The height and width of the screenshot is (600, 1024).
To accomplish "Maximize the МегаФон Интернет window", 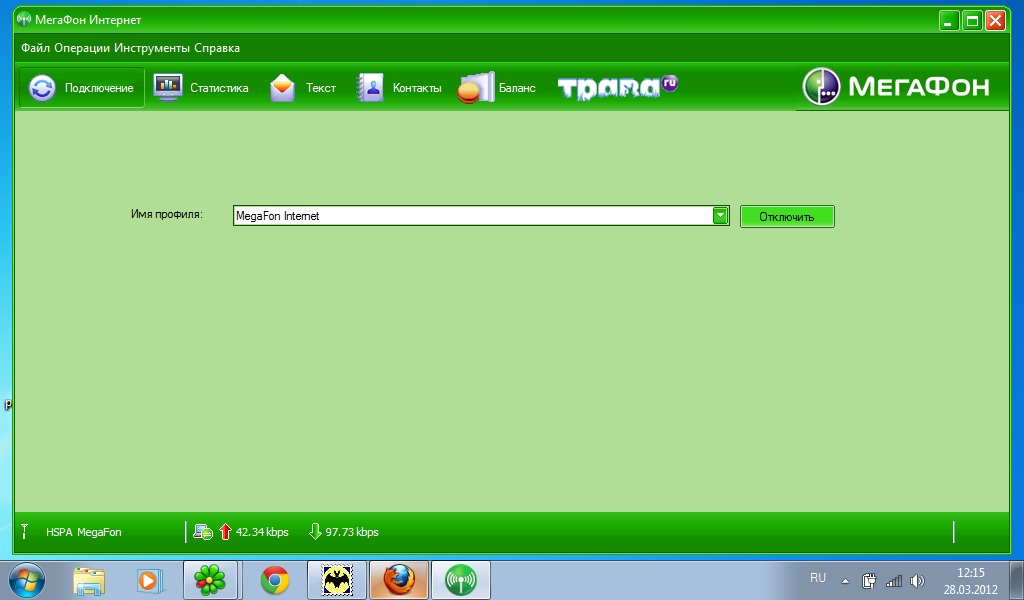I will pyautogui.click(x=972, y=21).
